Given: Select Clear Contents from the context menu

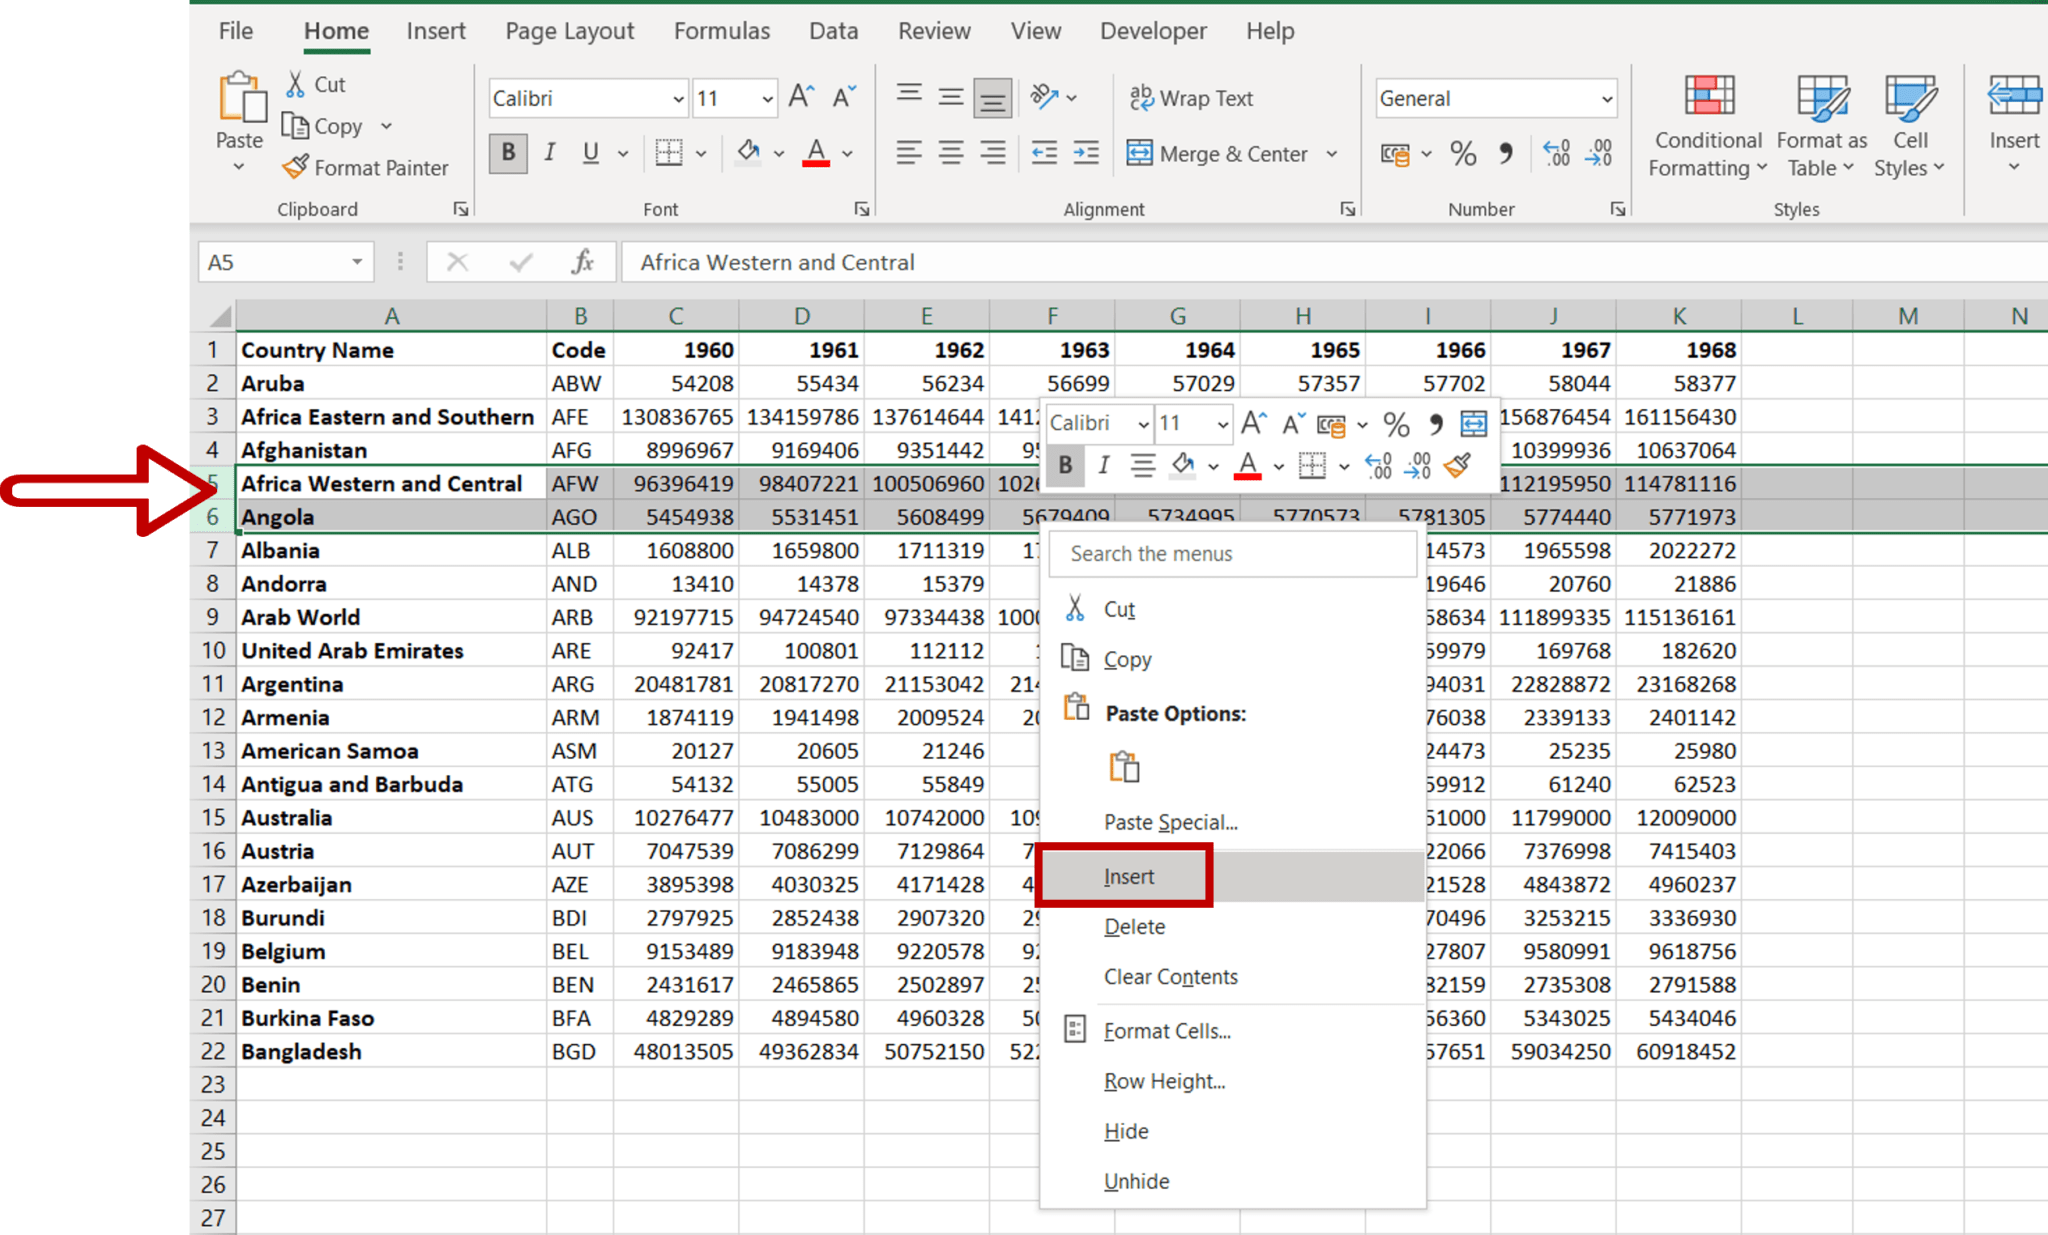Looking at the screenshot, I should 1170,976.
